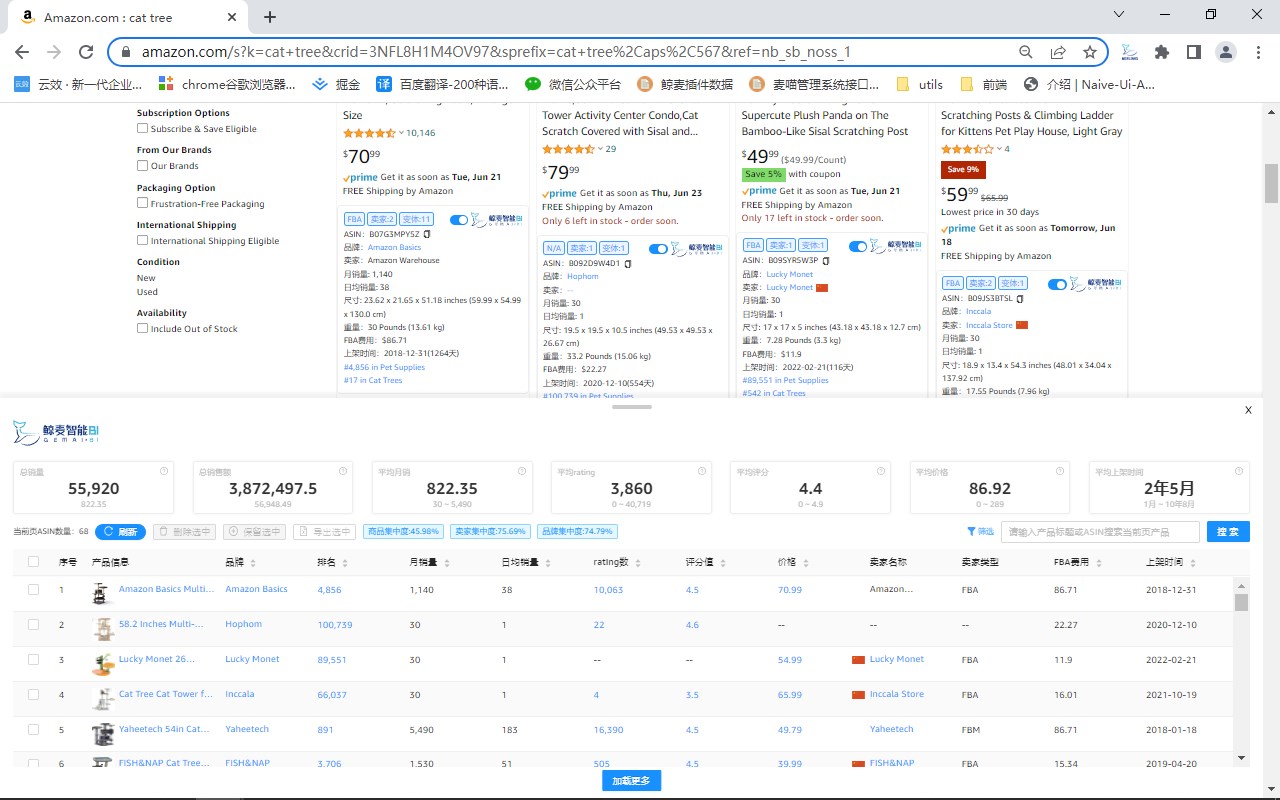Close the Gemai BI panel with X

coord(1248,410)
